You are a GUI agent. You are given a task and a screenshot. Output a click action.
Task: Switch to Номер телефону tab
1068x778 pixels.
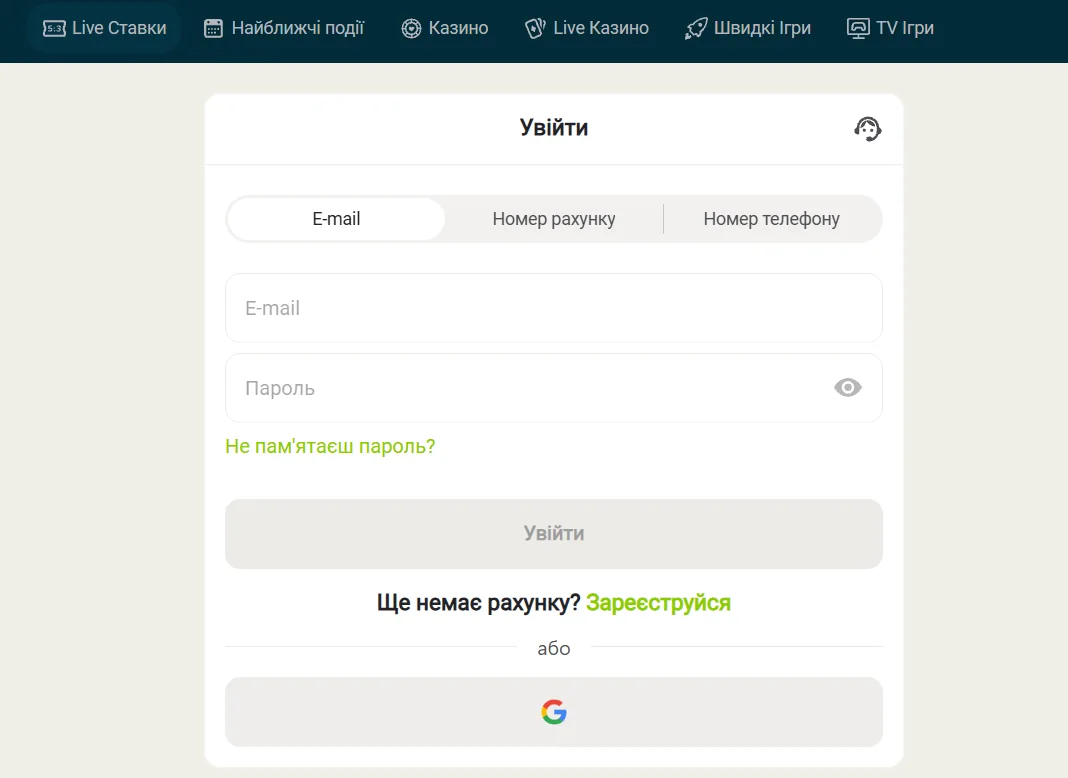coord(772,219)
